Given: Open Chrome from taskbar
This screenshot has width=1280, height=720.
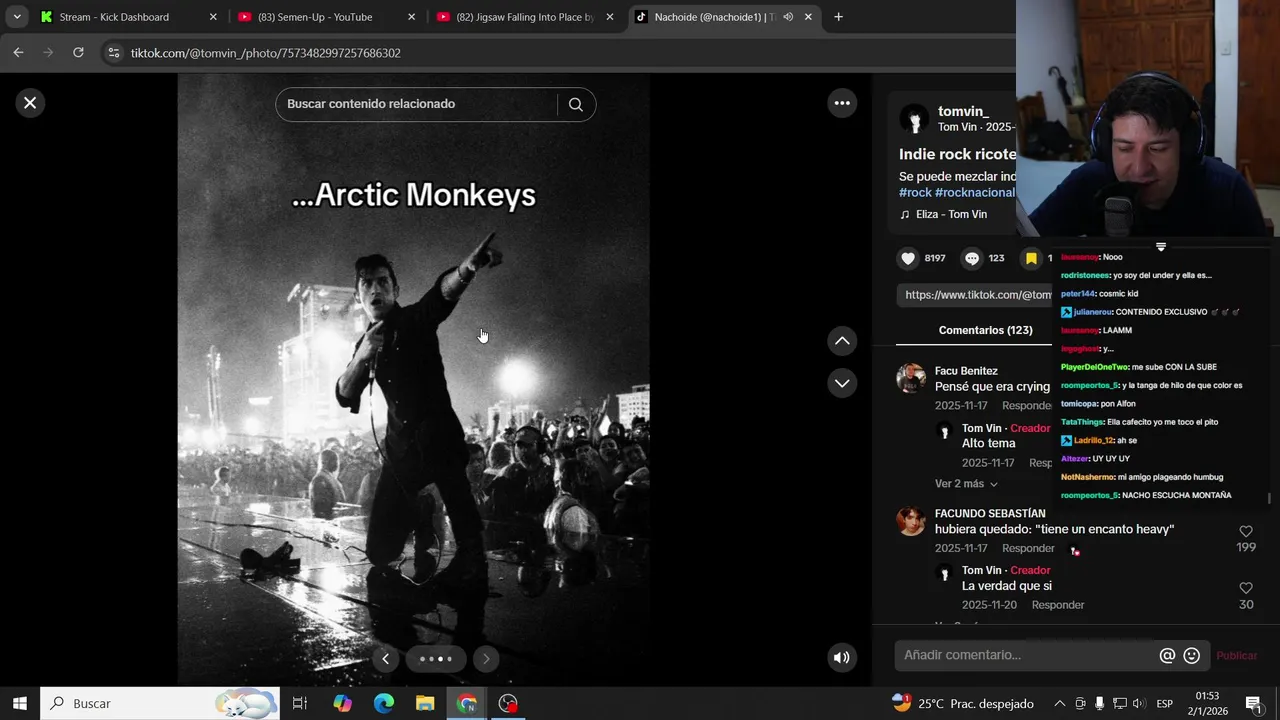Looking at the screenshot, I should pos(467,703).
